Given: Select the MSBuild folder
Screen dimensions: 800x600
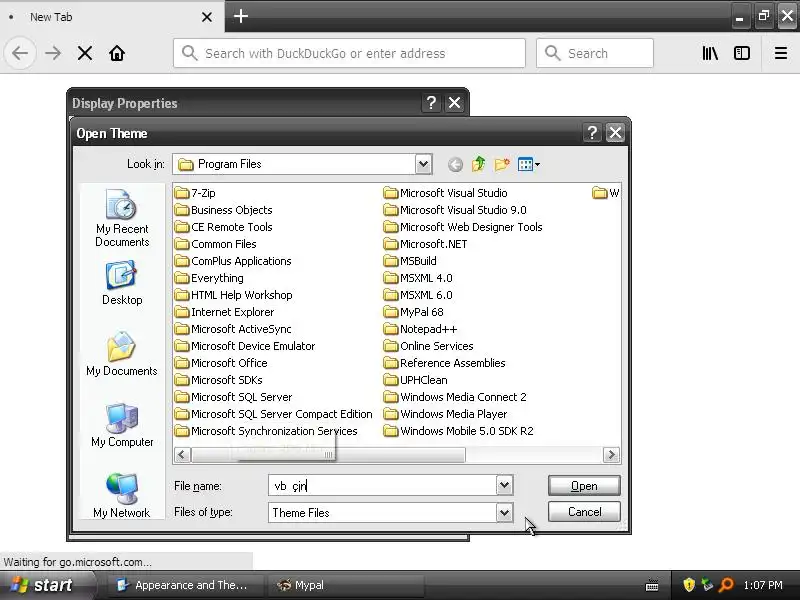Looking at the screenshot, I should [410, 261].
